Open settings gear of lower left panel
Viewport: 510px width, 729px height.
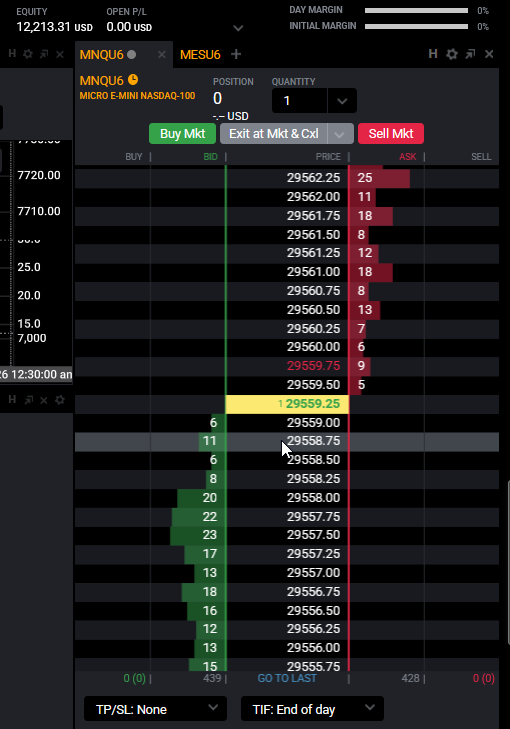60,400
